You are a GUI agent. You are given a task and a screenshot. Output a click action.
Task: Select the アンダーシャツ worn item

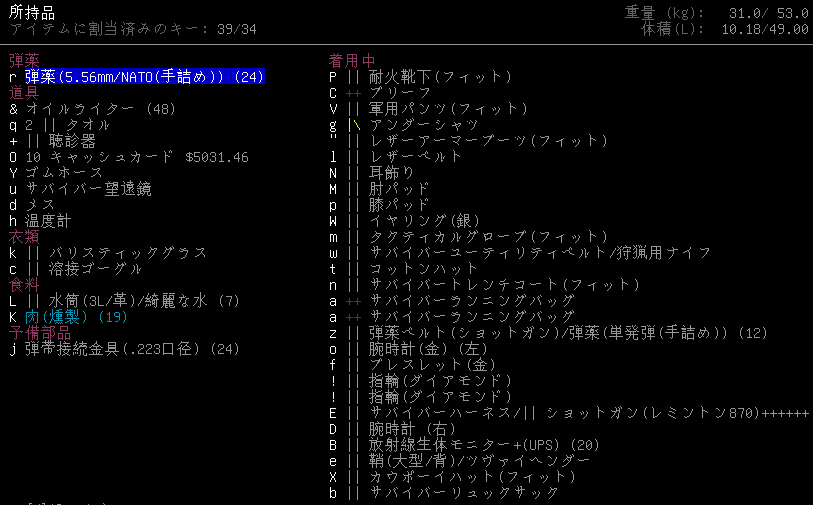pos(410,125)
